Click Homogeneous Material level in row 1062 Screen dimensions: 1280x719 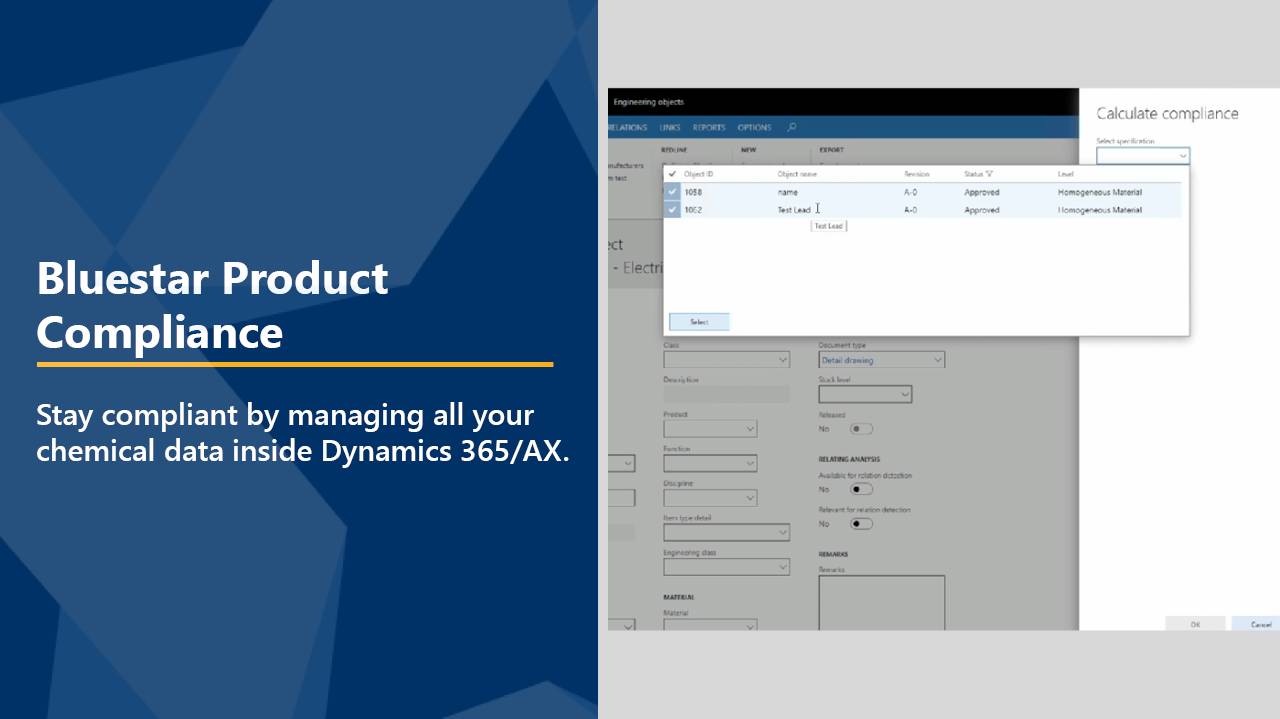click(1100, 210)
